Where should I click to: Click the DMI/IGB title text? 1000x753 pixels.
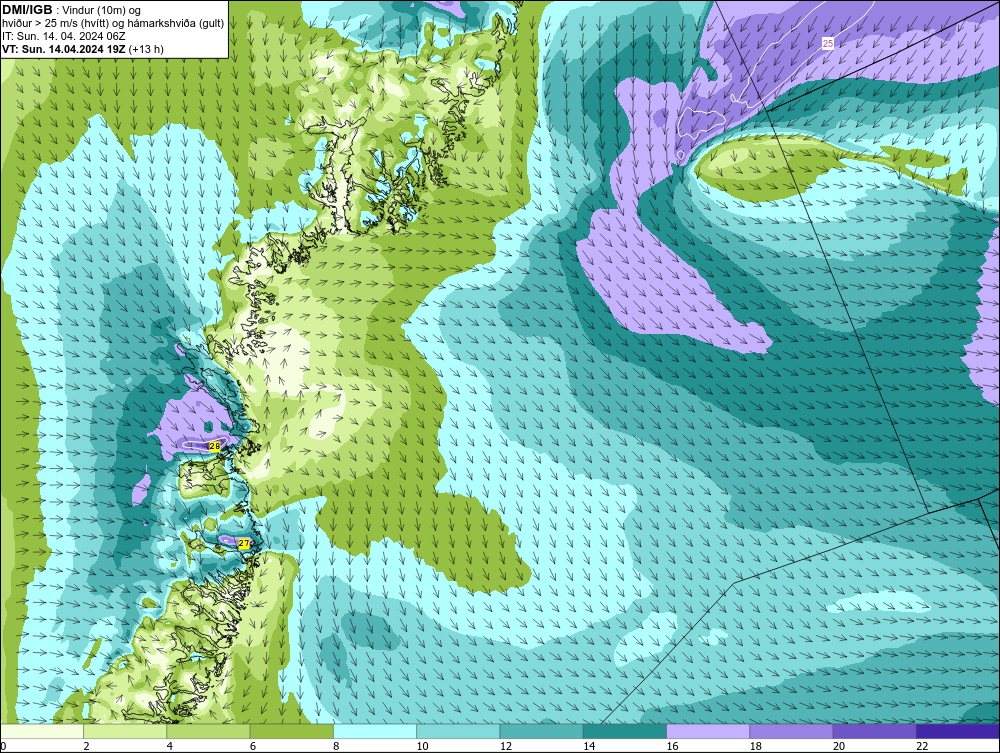point(27,10)
